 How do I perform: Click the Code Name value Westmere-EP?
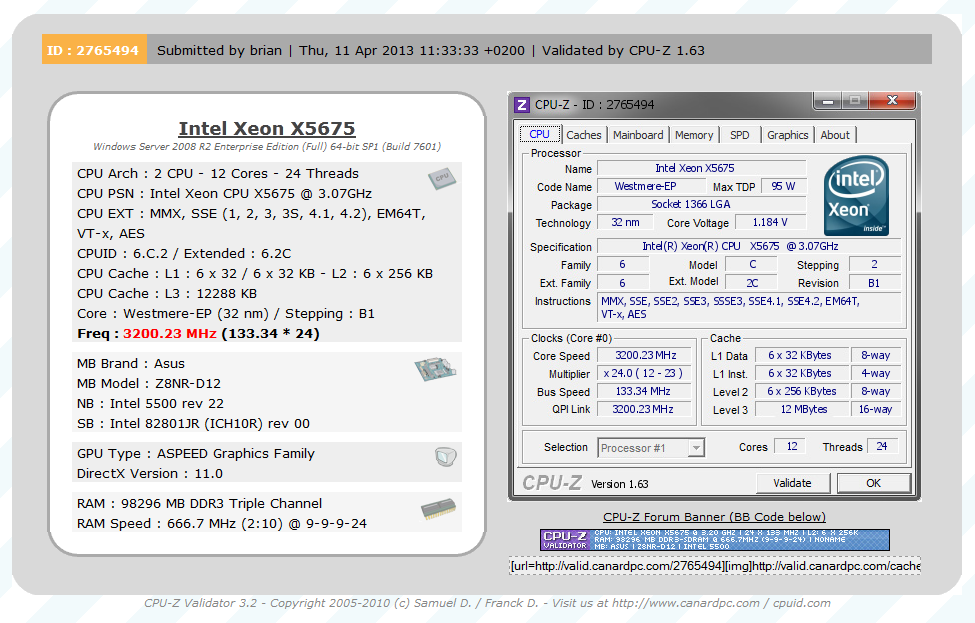(651, 186)
